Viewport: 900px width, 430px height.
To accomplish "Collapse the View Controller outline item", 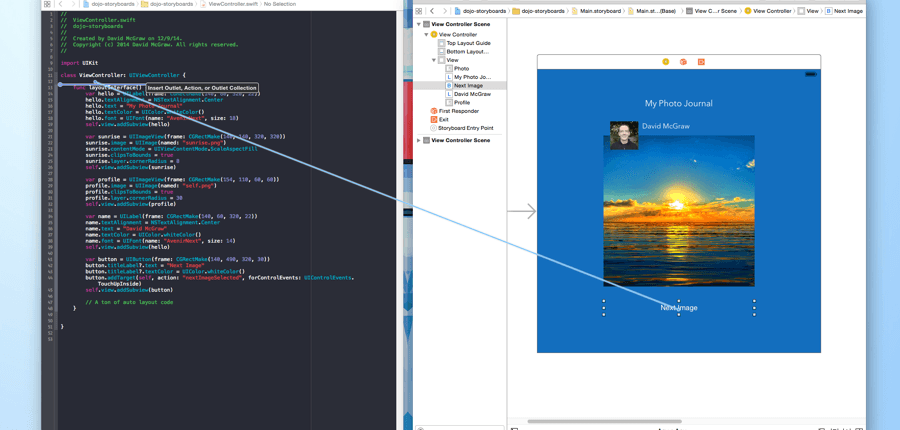I will 427,35.
